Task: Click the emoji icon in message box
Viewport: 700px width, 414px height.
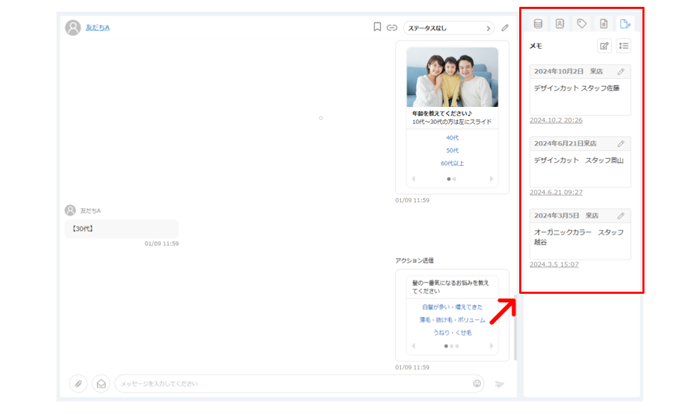Action: tap(477, 384)
